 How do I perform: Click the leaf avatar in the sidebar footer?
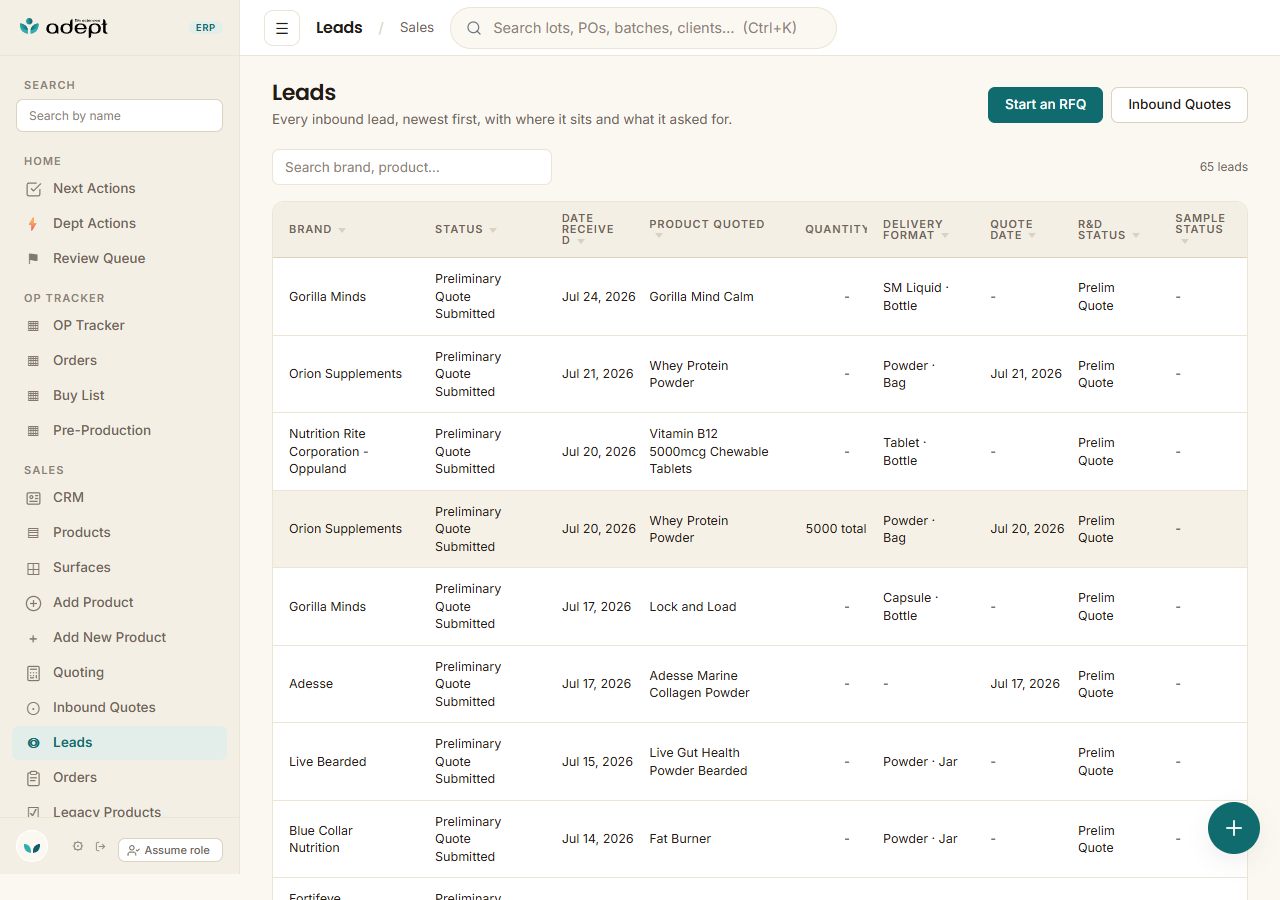pos(32,846)
